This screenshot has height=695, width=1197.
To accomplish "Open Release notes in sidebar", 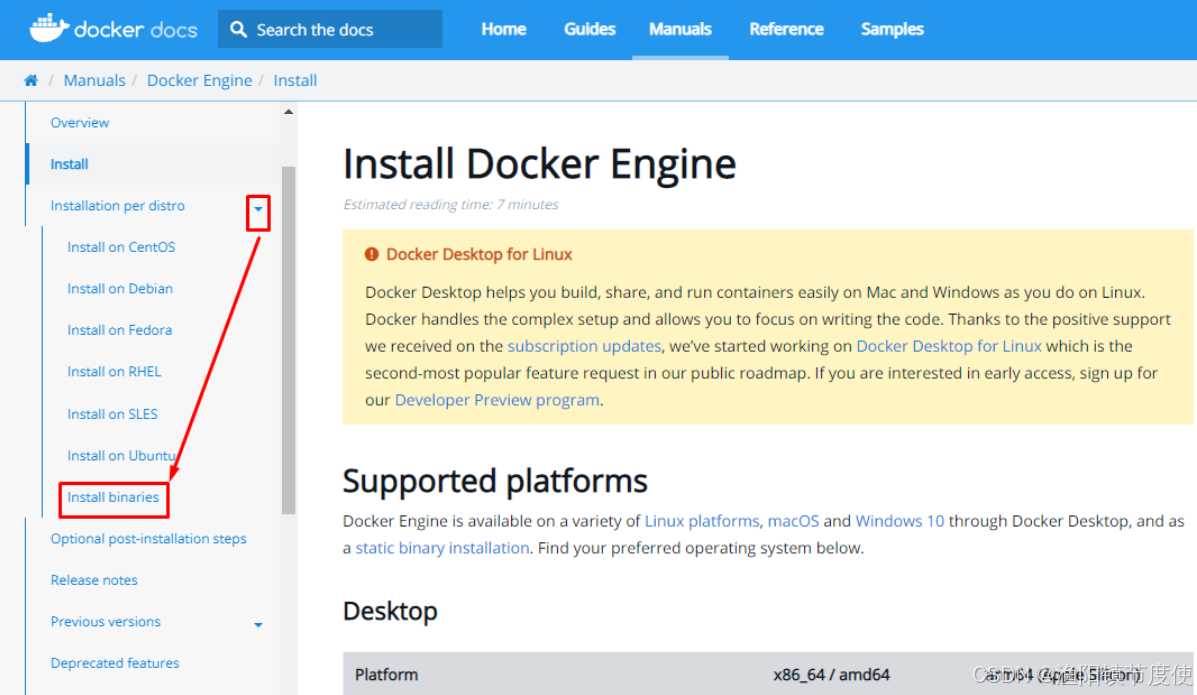I will pos(94,580).
